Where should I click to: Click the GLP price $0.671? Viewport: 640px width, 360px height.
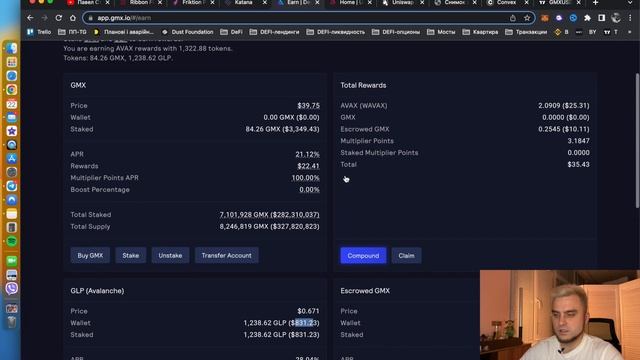coord(309,311)
